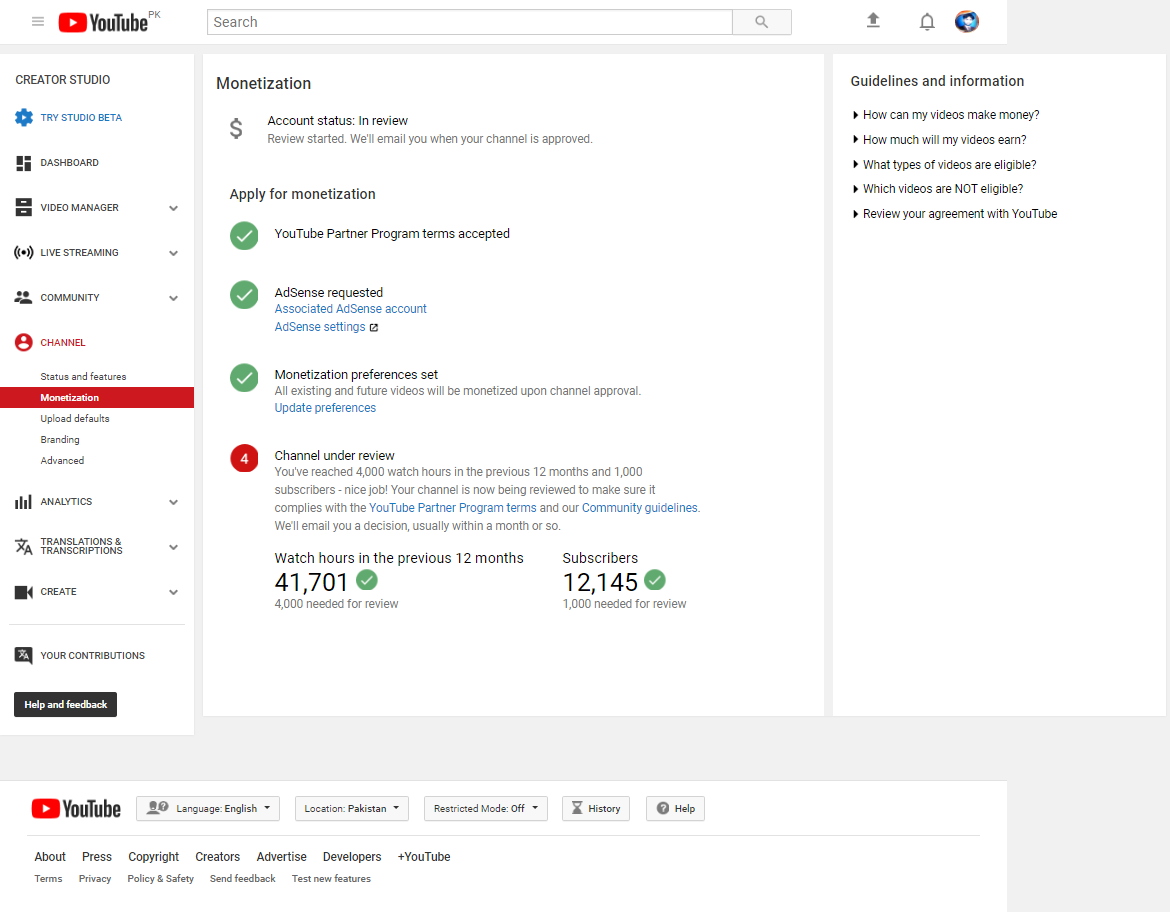Click the upload video arrow icon
Image resolution: width=1170 pixels, height=912 pixels.
(x=873, y=21)
